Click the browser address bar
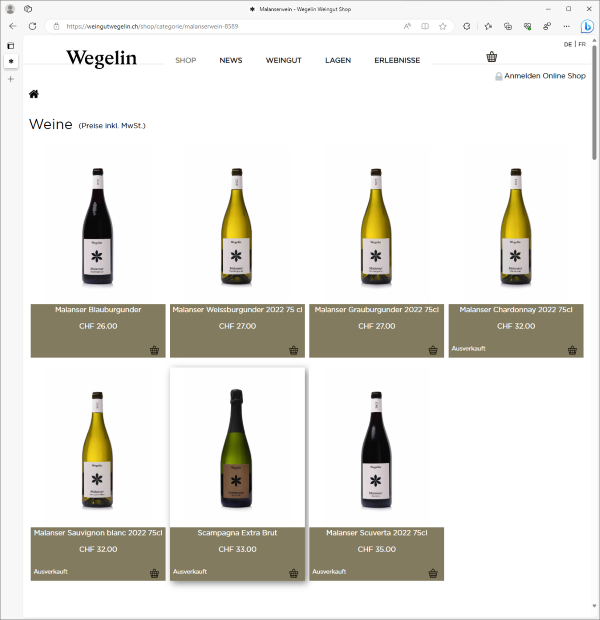Viewport: 600px width, 620px height. (231, 26)
